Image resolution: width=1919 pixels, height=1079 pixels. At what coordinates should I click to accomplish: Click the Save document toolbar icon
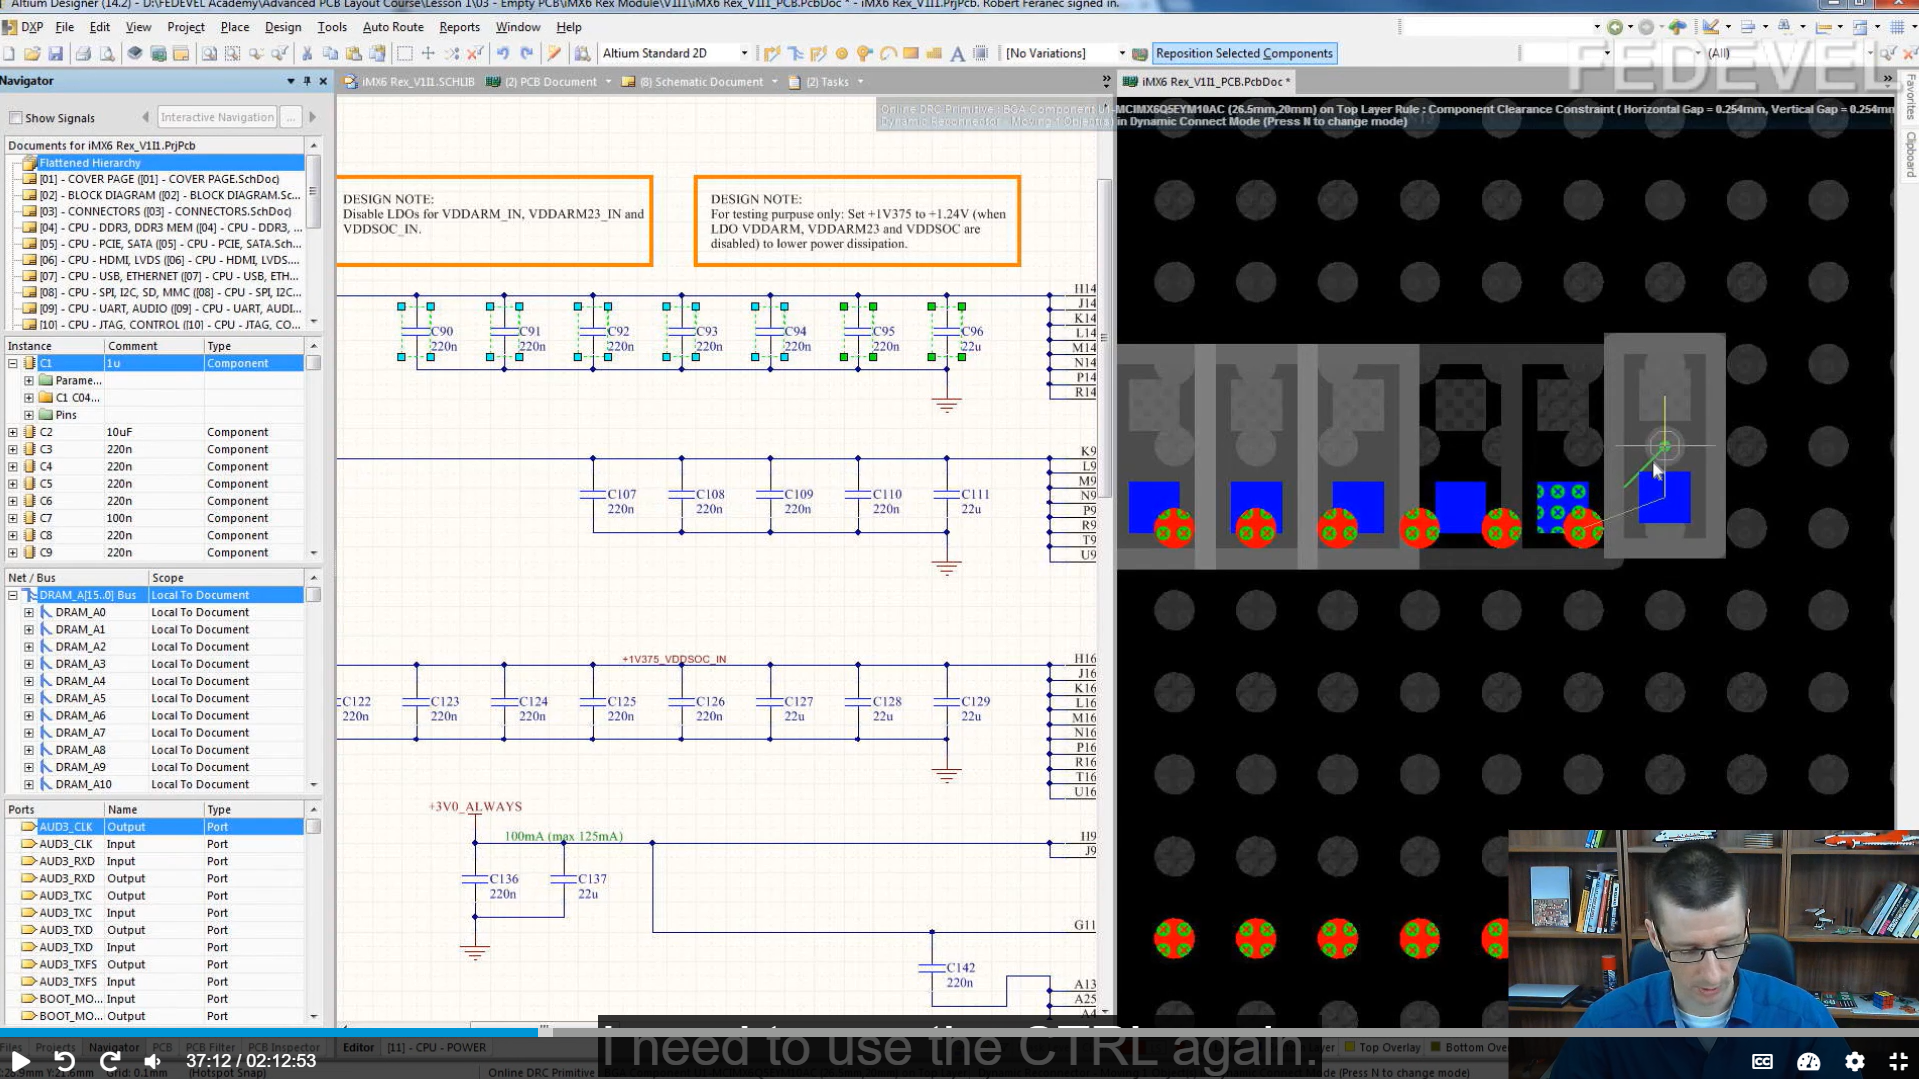click(56, 54)
